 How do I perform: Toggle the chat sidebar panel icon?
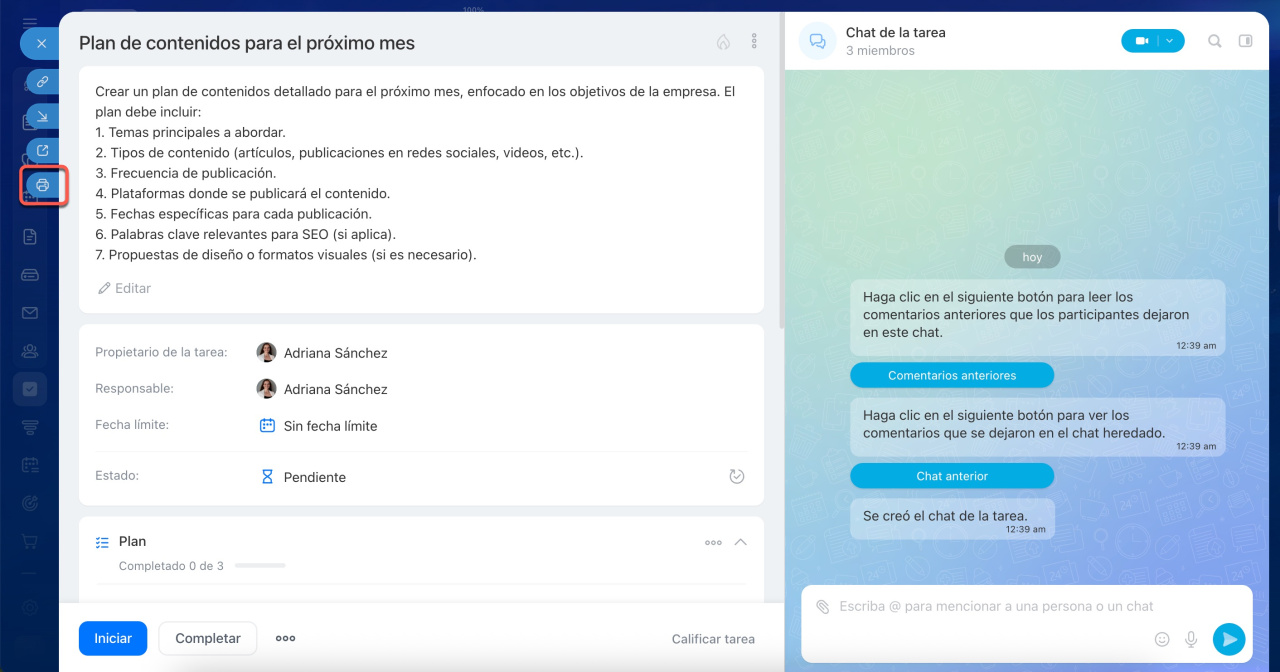1245,41
